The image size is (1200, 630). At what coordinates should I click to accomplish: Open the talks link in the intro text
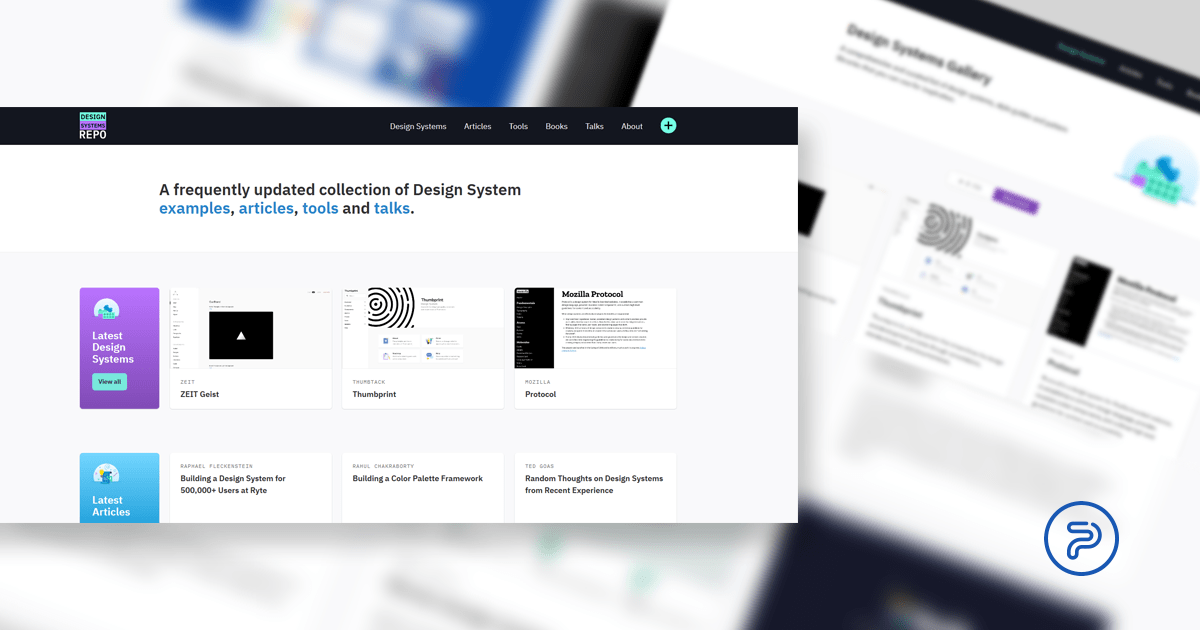click(392, 208)
